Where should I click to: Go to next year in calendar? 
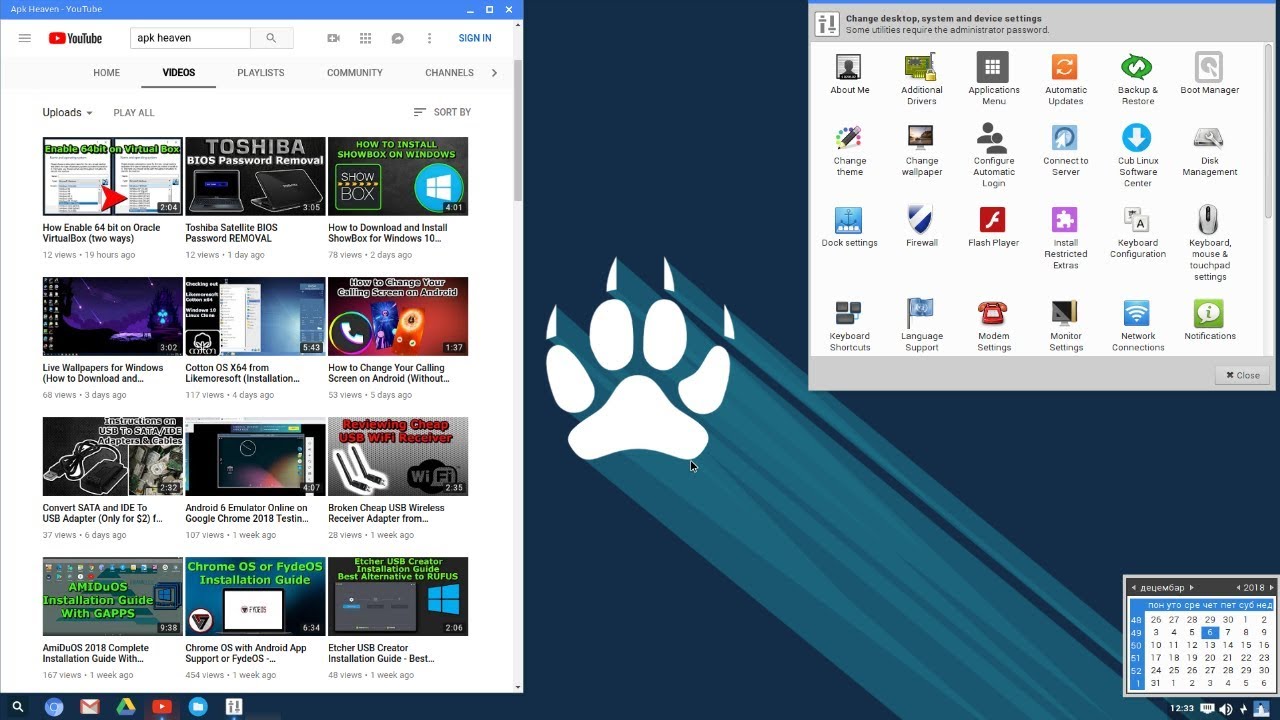point(1271,587)
